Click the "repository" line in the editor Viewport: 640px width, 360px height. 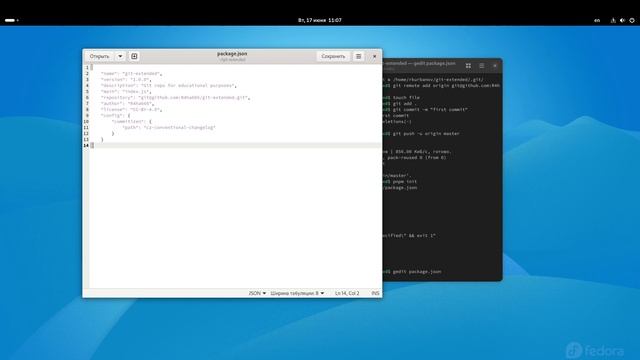(x=175, y=98)
